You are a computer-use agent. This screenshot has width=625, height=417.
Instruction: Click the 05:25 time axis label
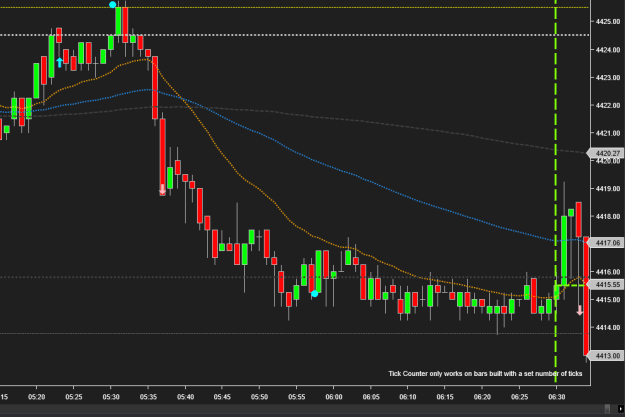click(74, 397)
